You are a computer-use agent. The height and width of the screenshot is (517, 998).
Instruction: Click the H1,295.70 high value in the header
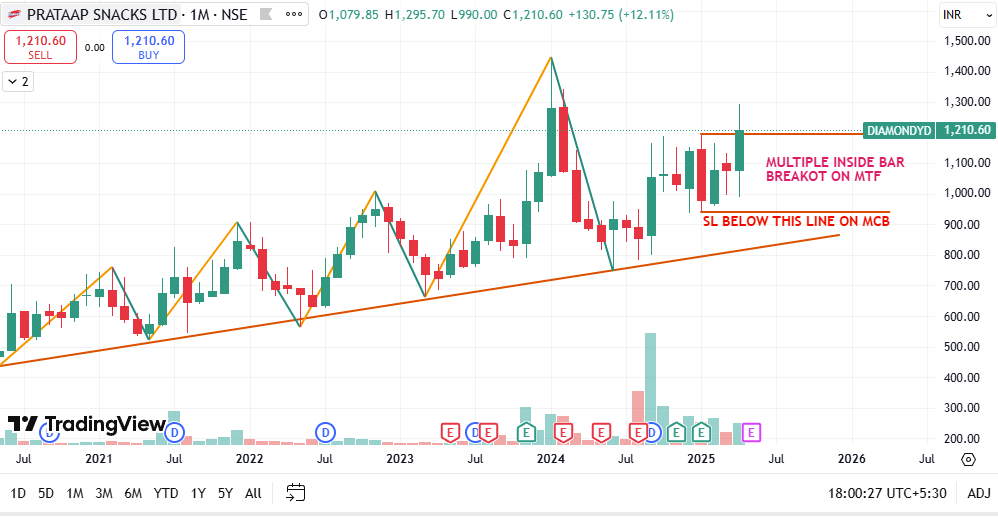point(415,14)
